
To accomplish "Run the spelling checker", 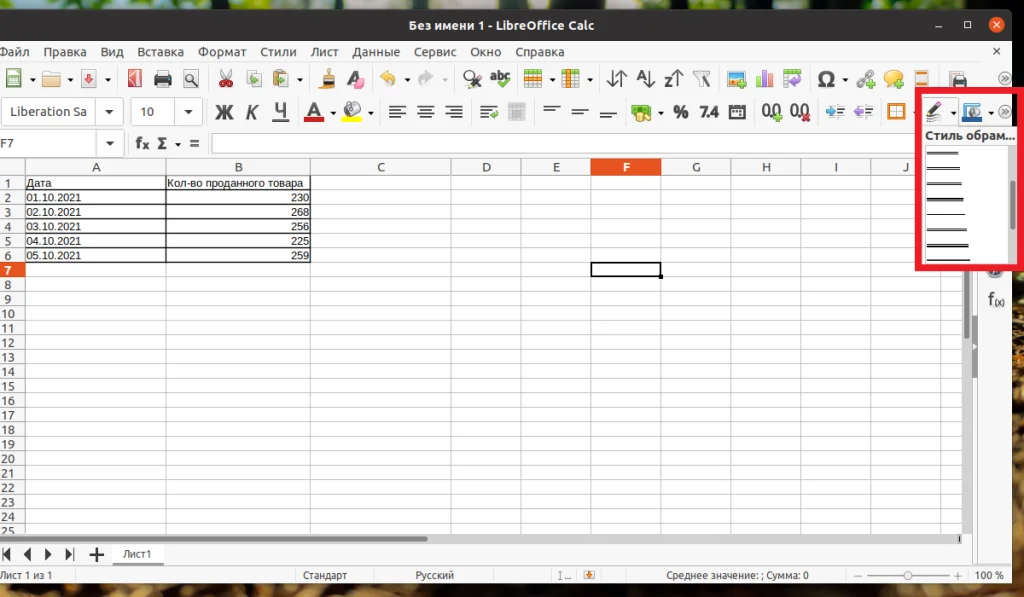I will (499, 78).
